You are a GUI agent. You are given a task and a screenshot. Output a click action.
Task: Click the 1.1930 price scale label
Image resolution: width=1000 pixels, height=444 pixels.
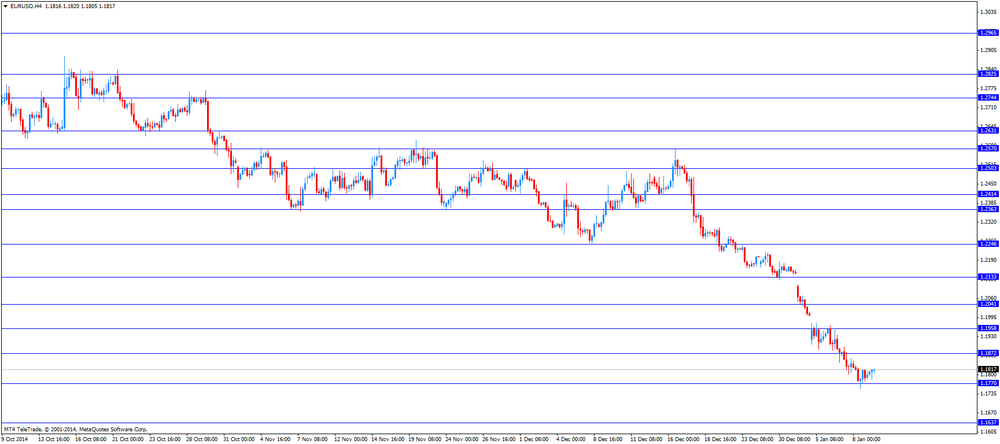(988, 336)
